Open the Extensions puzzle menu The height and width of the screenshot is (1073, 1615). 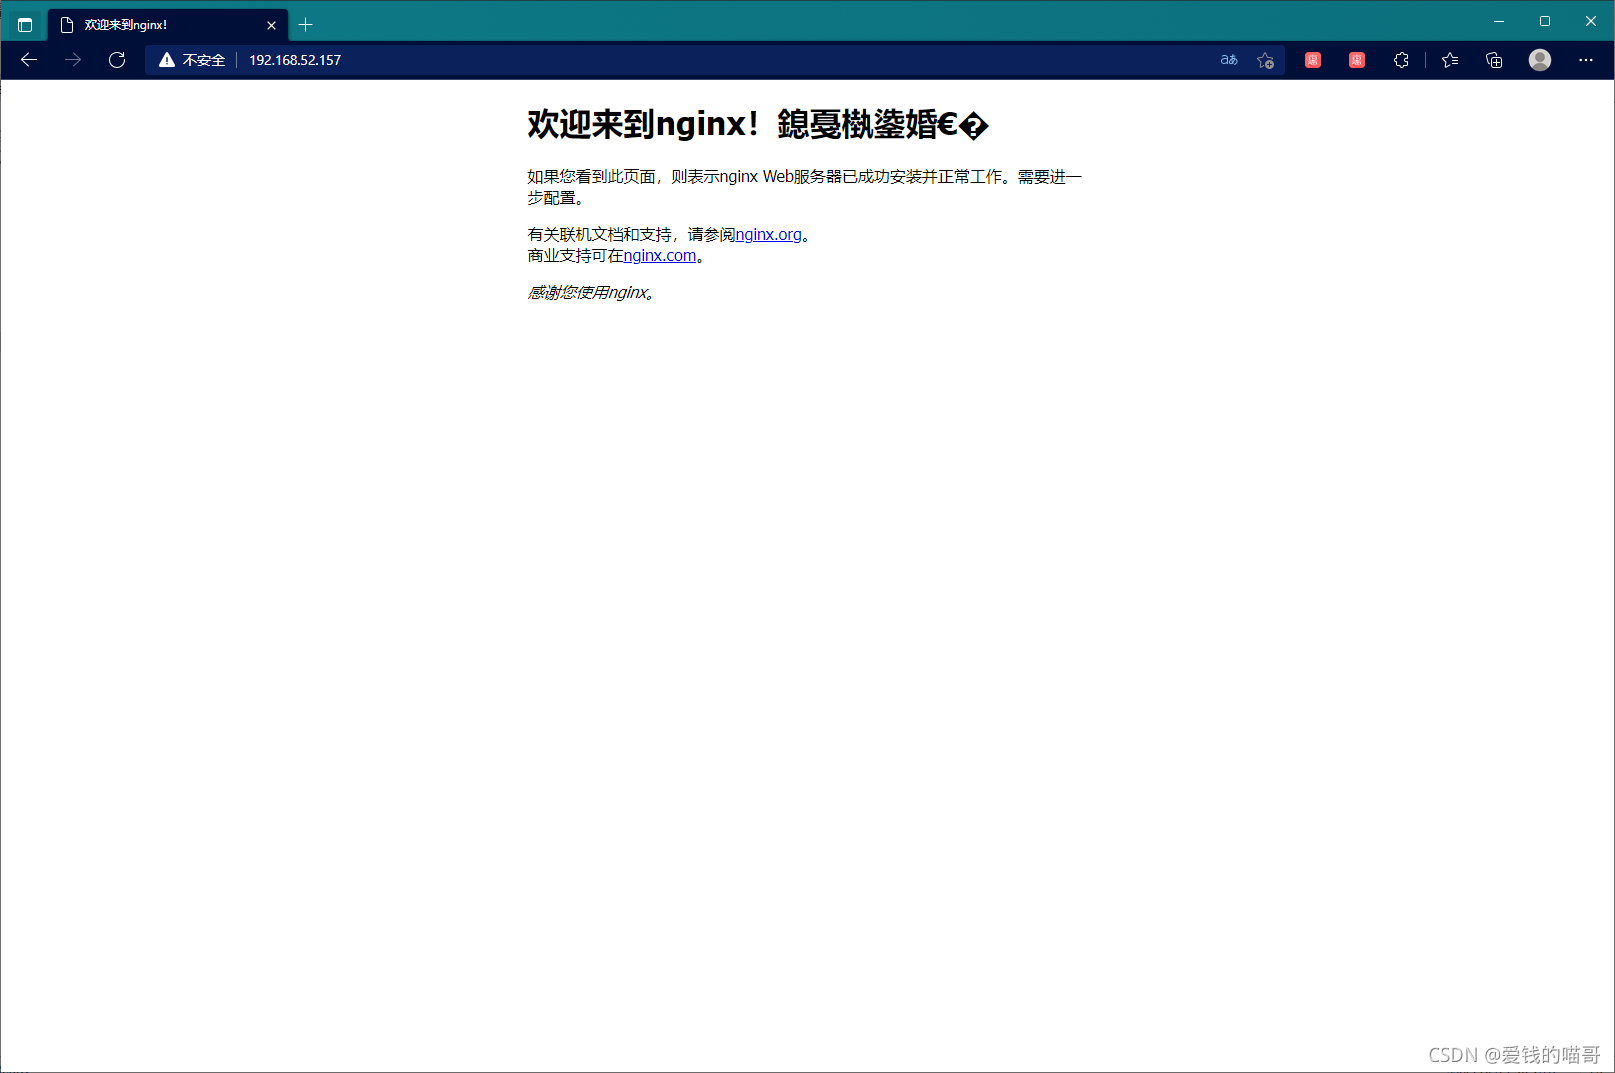[x=1401, y=60]
